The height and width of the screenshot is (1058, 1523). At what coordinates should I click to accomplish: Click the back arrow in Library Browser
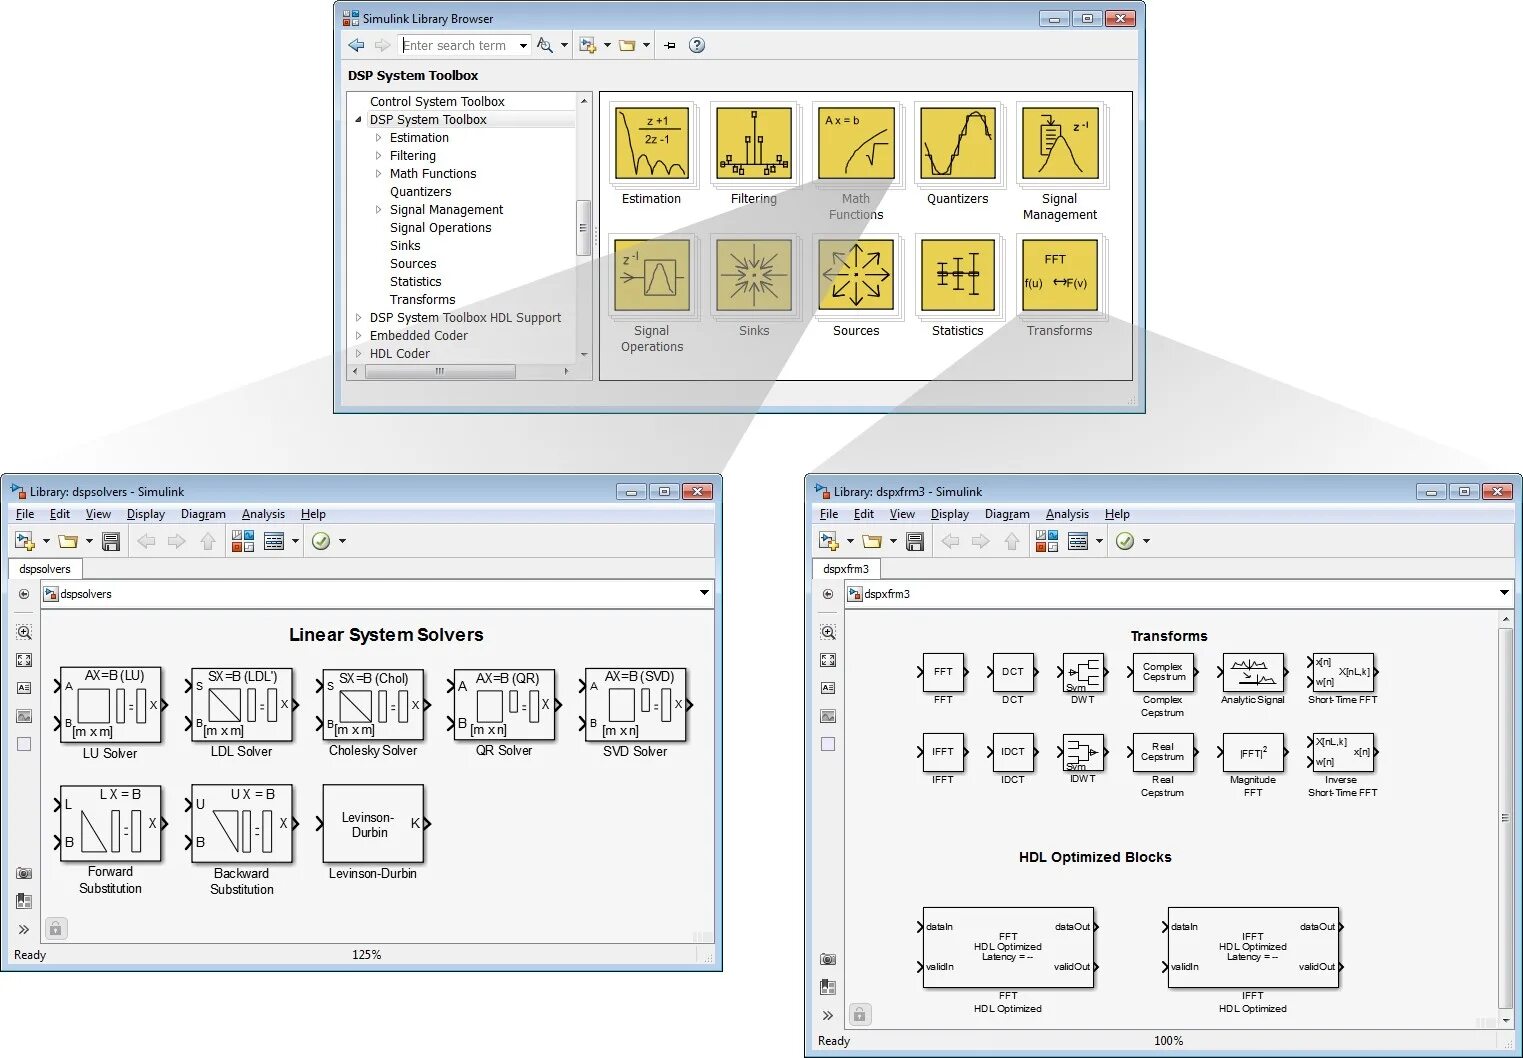click(356, 45)
